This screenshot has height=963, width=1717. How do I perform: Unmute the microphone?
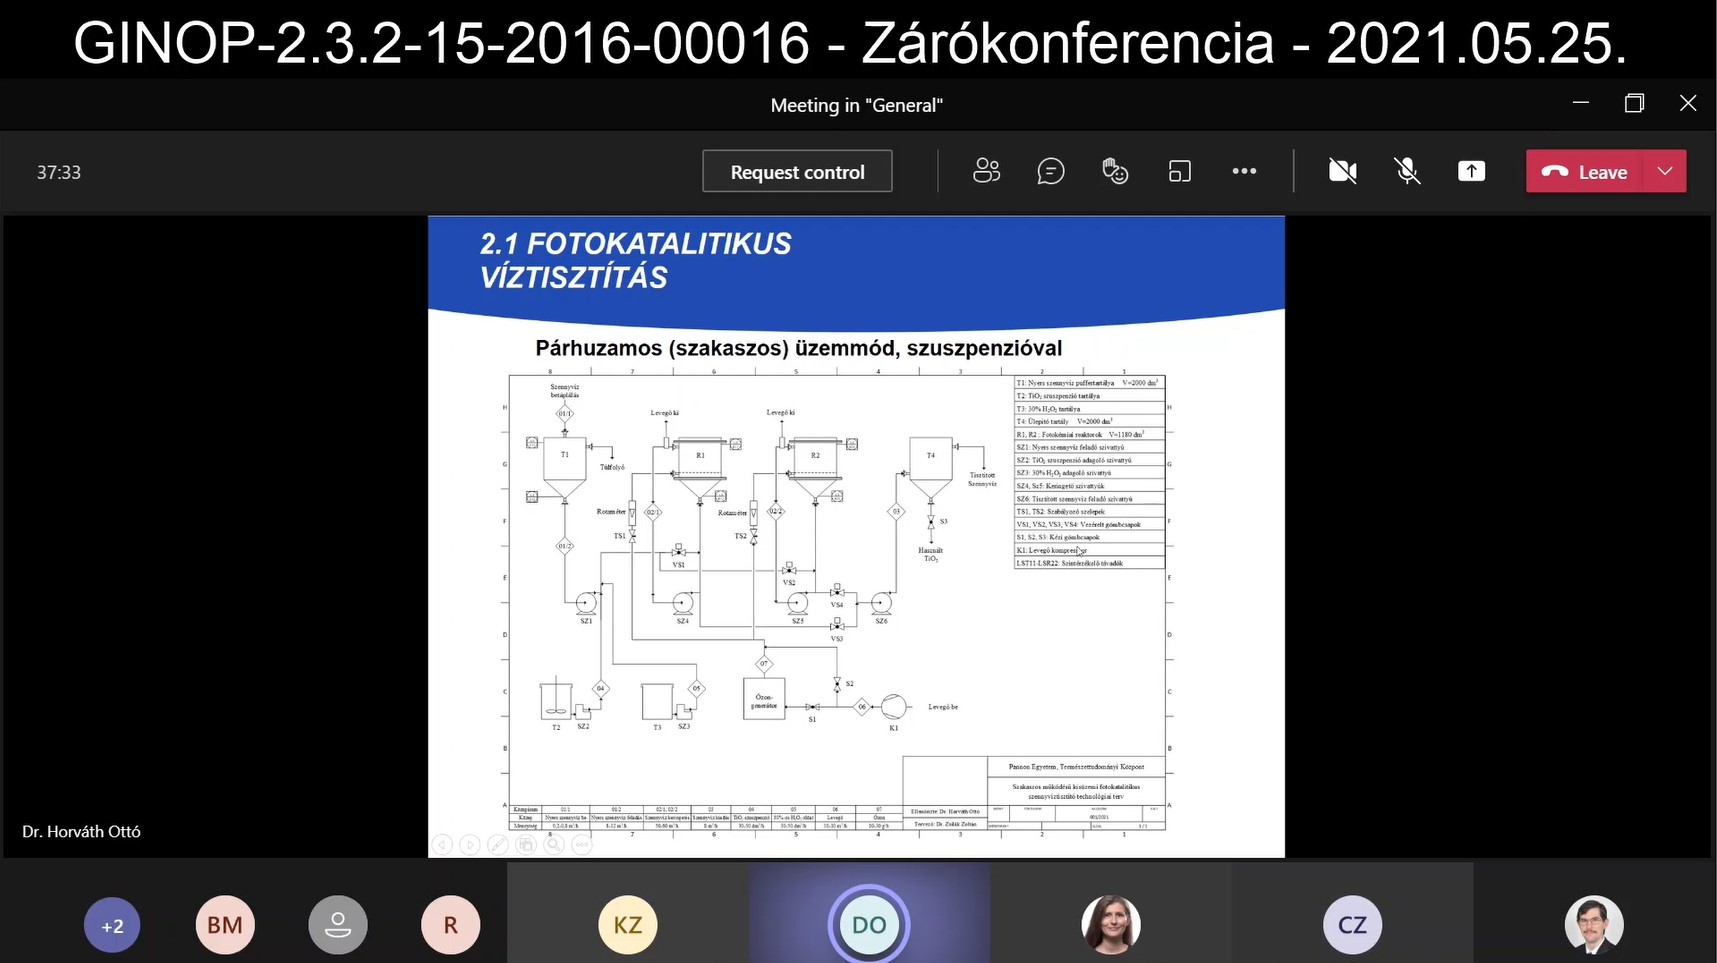click(1407, 171)
